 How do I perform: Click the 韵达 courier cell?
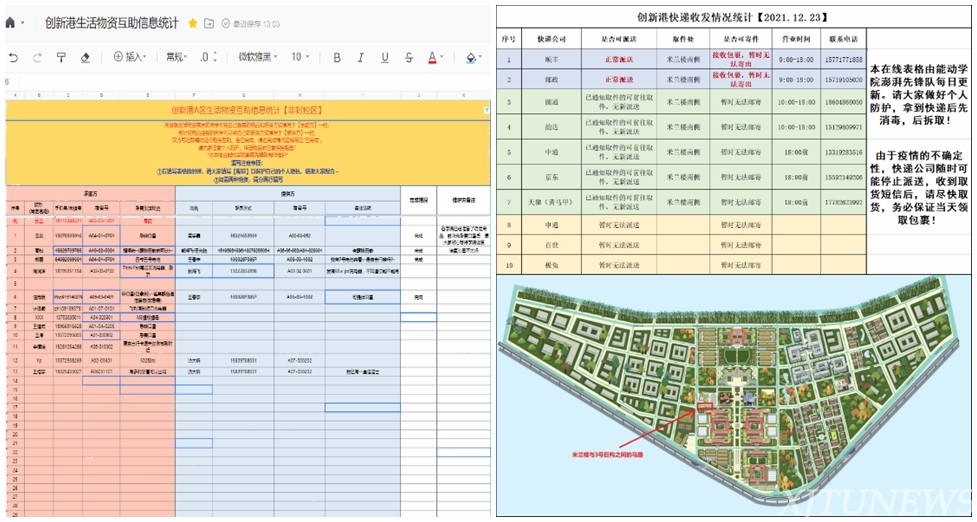tap(551, 127)
